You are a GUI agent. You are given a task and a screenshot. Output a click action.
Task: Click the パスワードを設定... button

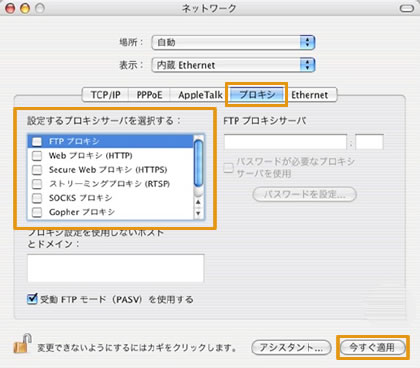[x=305, y=194]
